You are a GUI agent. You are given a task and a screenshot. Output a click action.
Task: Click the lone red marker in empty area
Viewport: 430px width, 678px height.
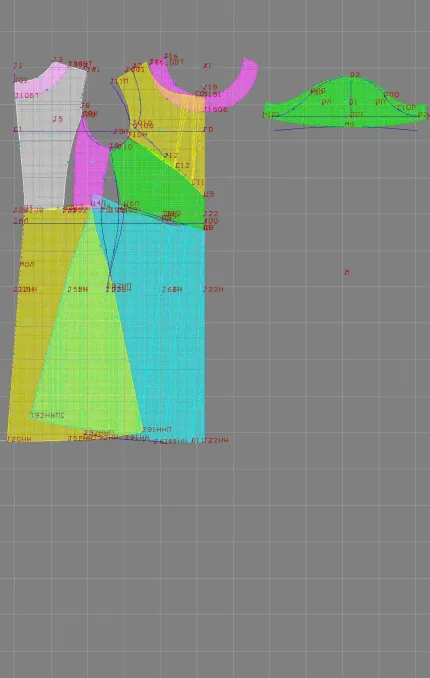[347, 272]
